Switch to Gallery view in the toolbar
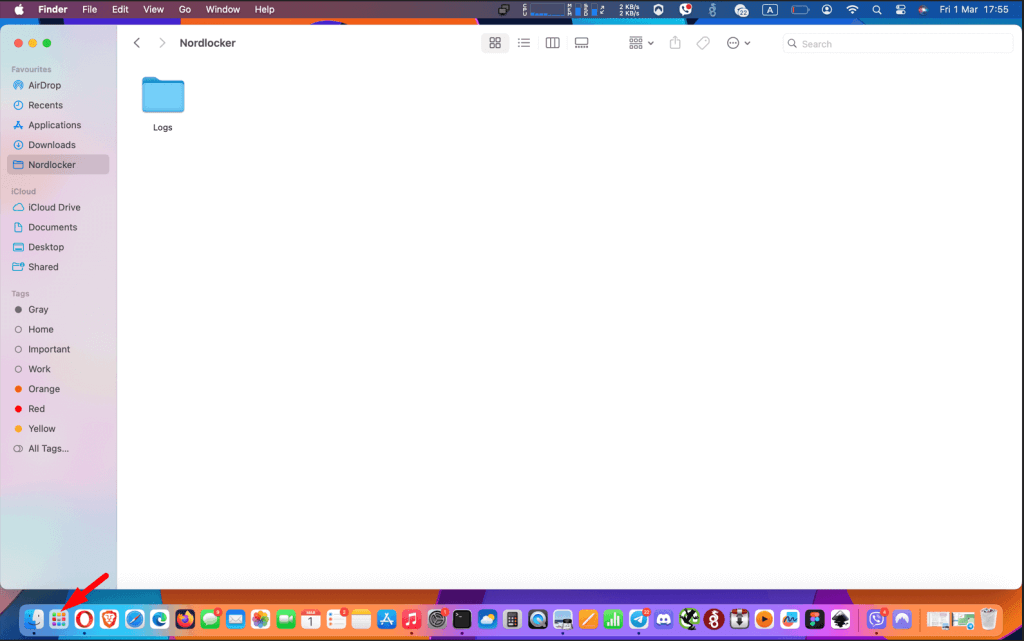The image size is (1024, 641). click(581, 43)
